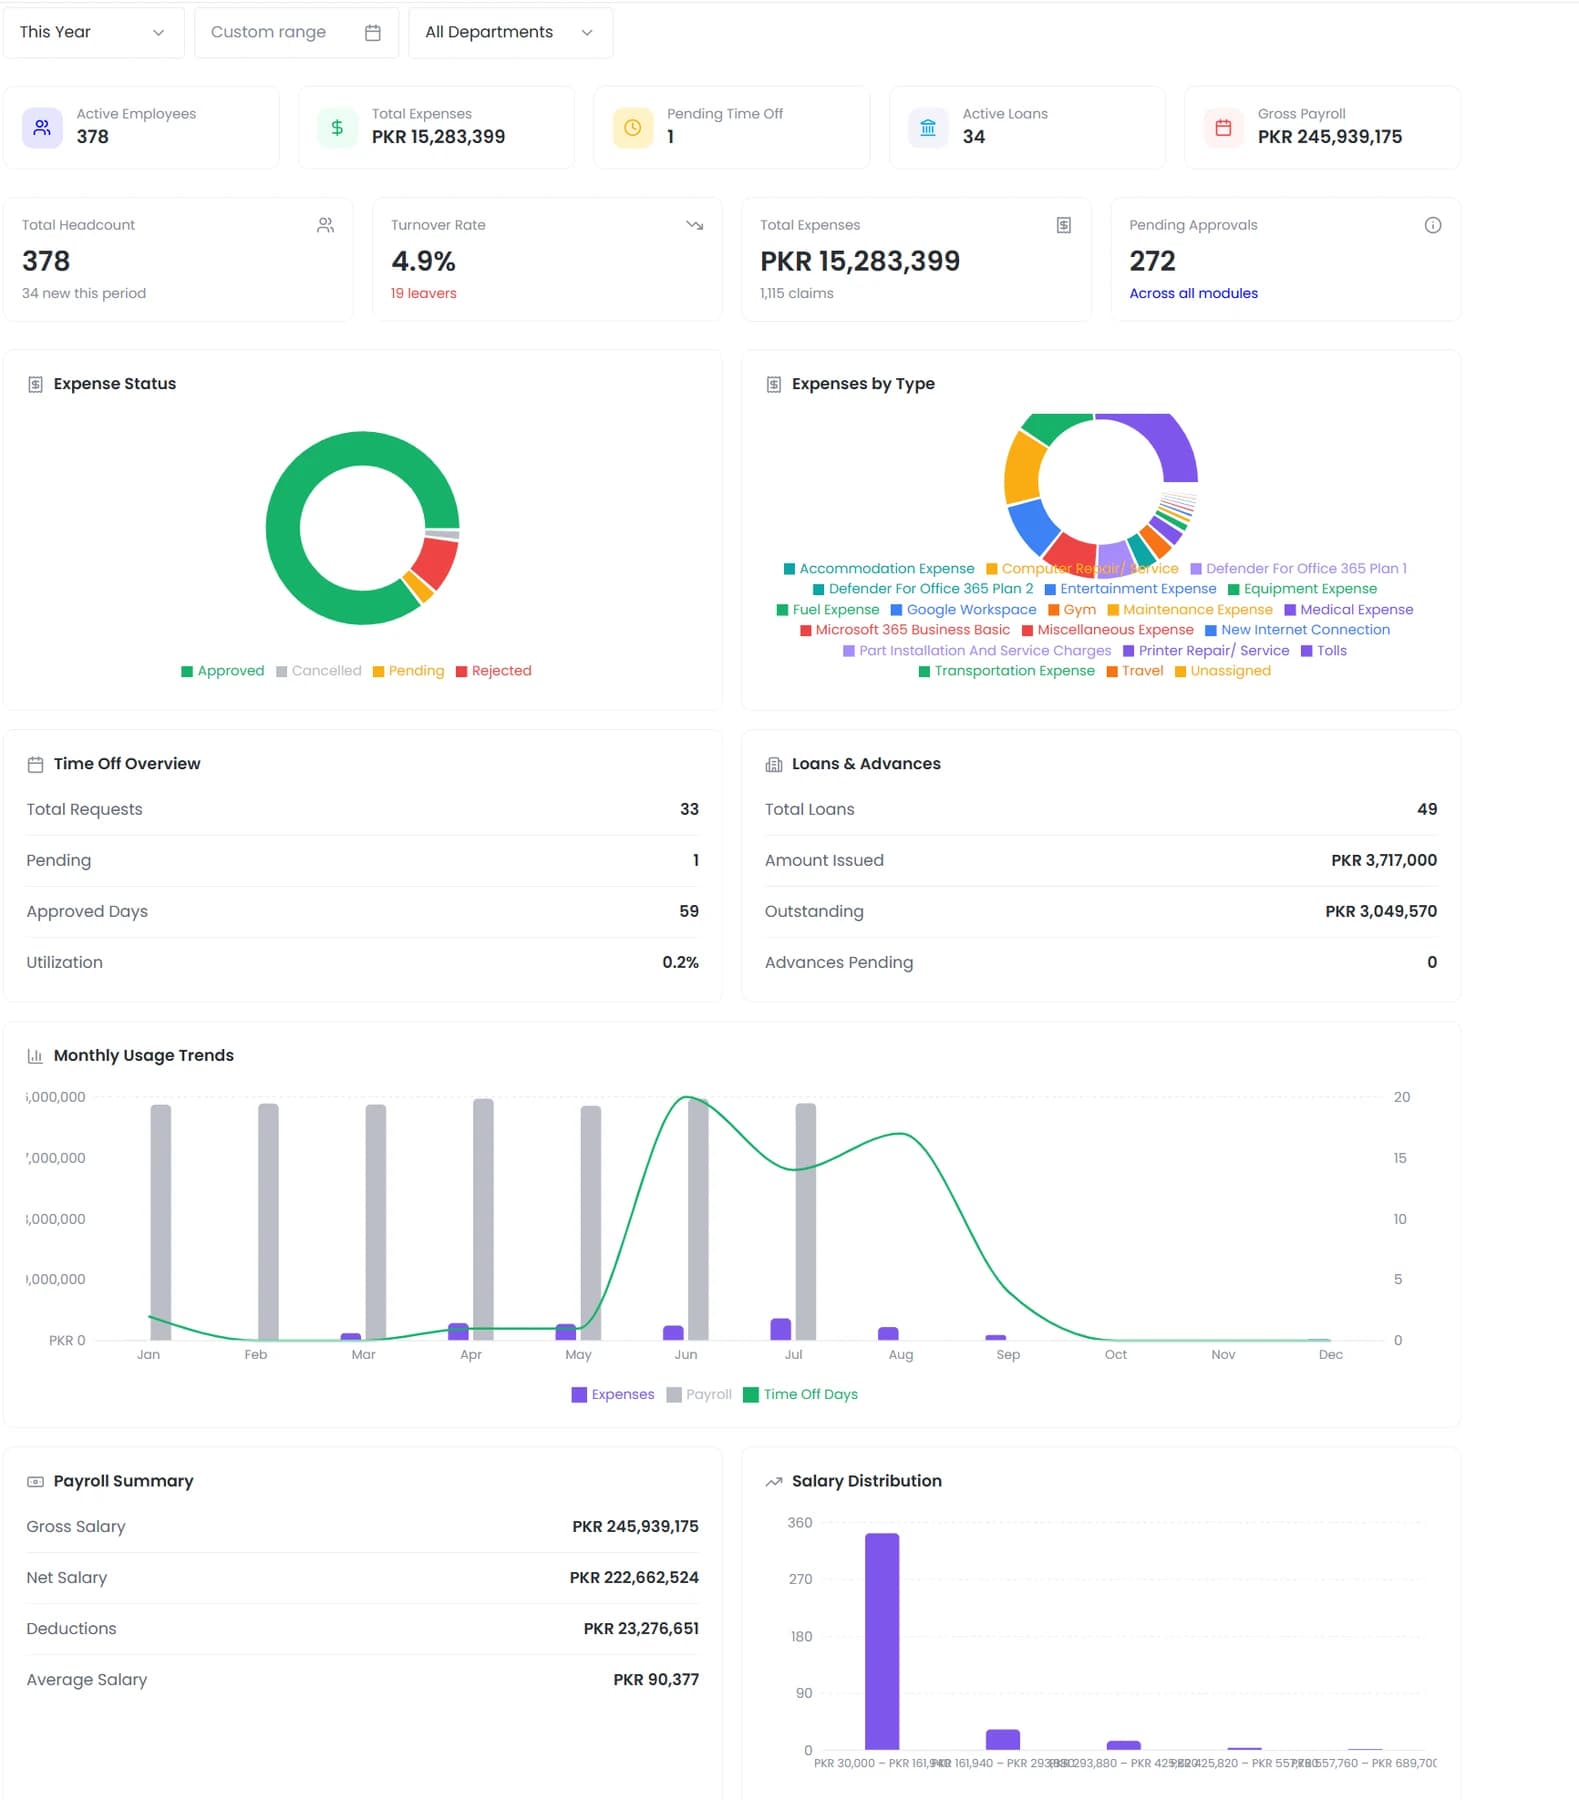1579x1800 pixels.
Task: Click the Outstanding PKR 3,049,570 value
Action: pos(1380,911)
